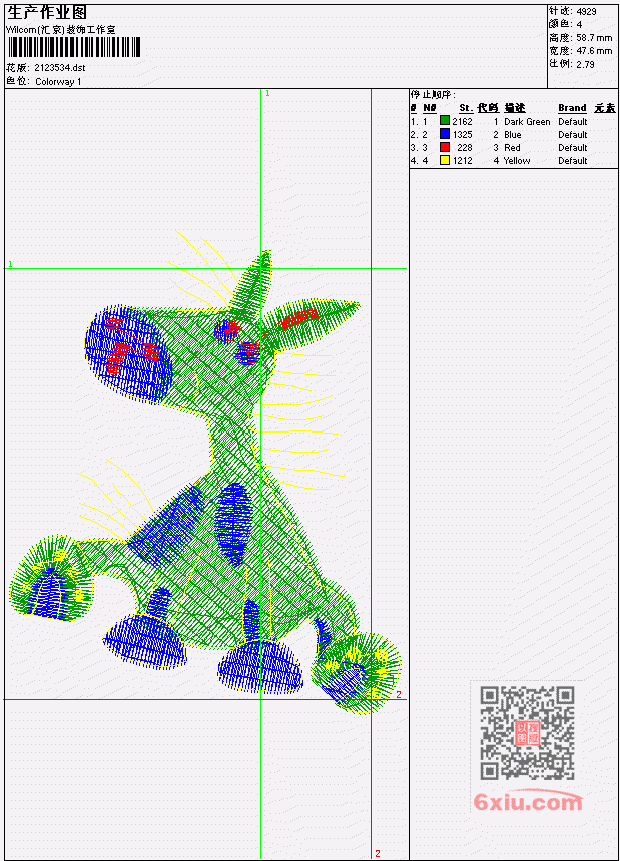The width and height of the screenshot is (620, 861).
Task: Click the Blue description cell
Action: pos(513,135)
